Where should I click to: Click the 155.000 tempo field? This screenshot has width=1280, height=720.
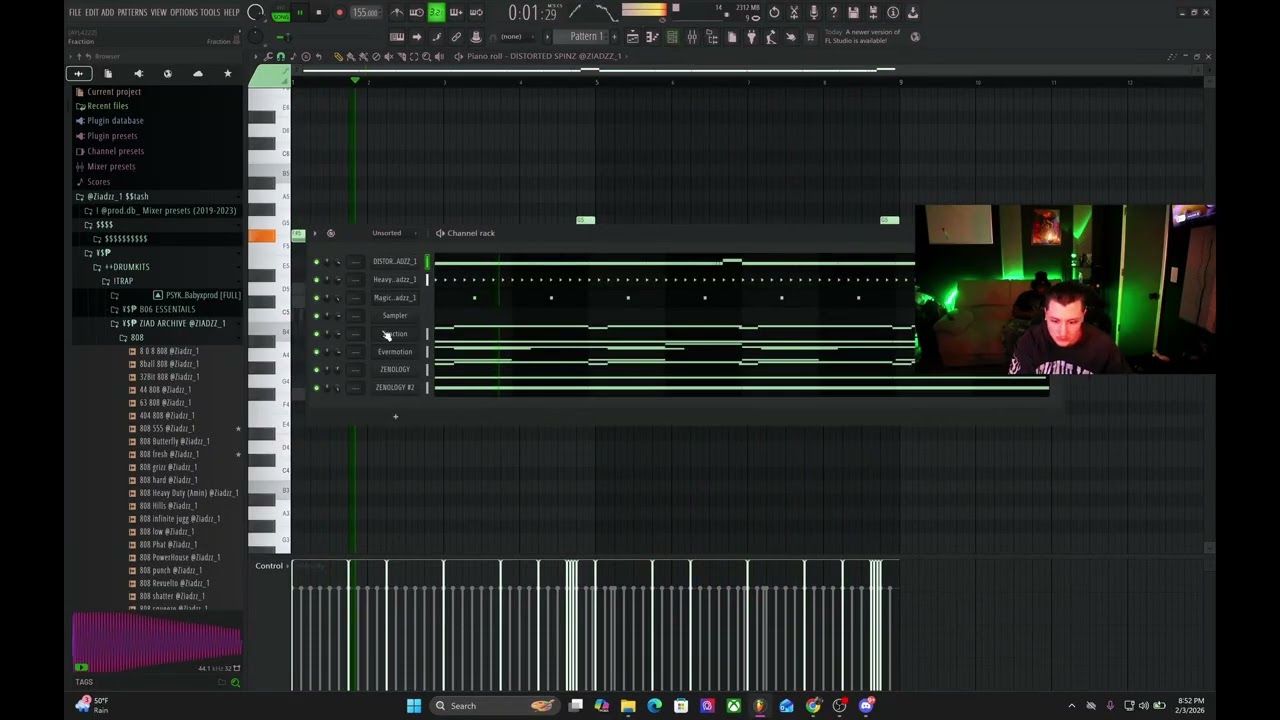[x=365, y=13]
